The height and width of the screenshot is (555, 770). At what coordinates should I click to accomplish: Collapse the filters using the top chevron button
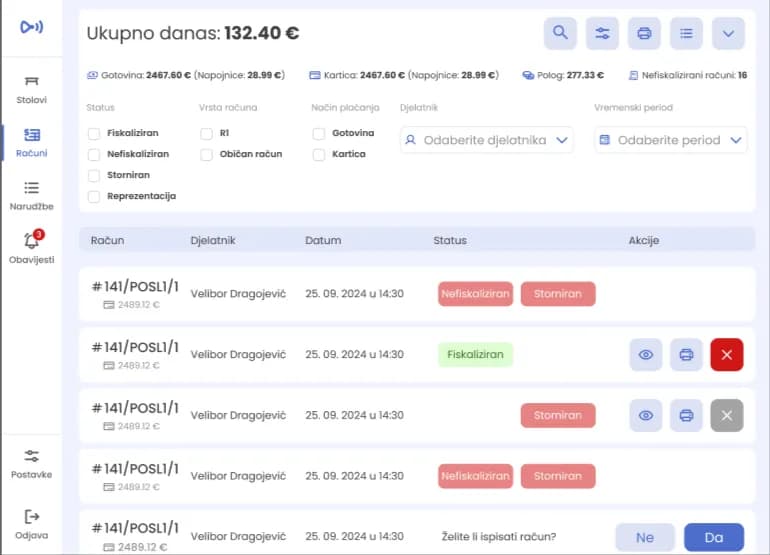[729, 33]
